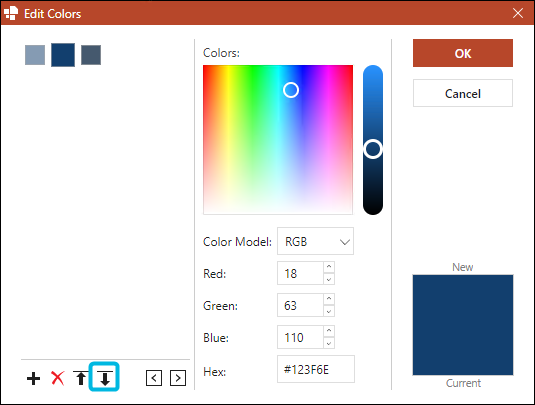The image size is (535, 405).
Task: Click the add color plus icon
Action: click(x=33, y=378)
